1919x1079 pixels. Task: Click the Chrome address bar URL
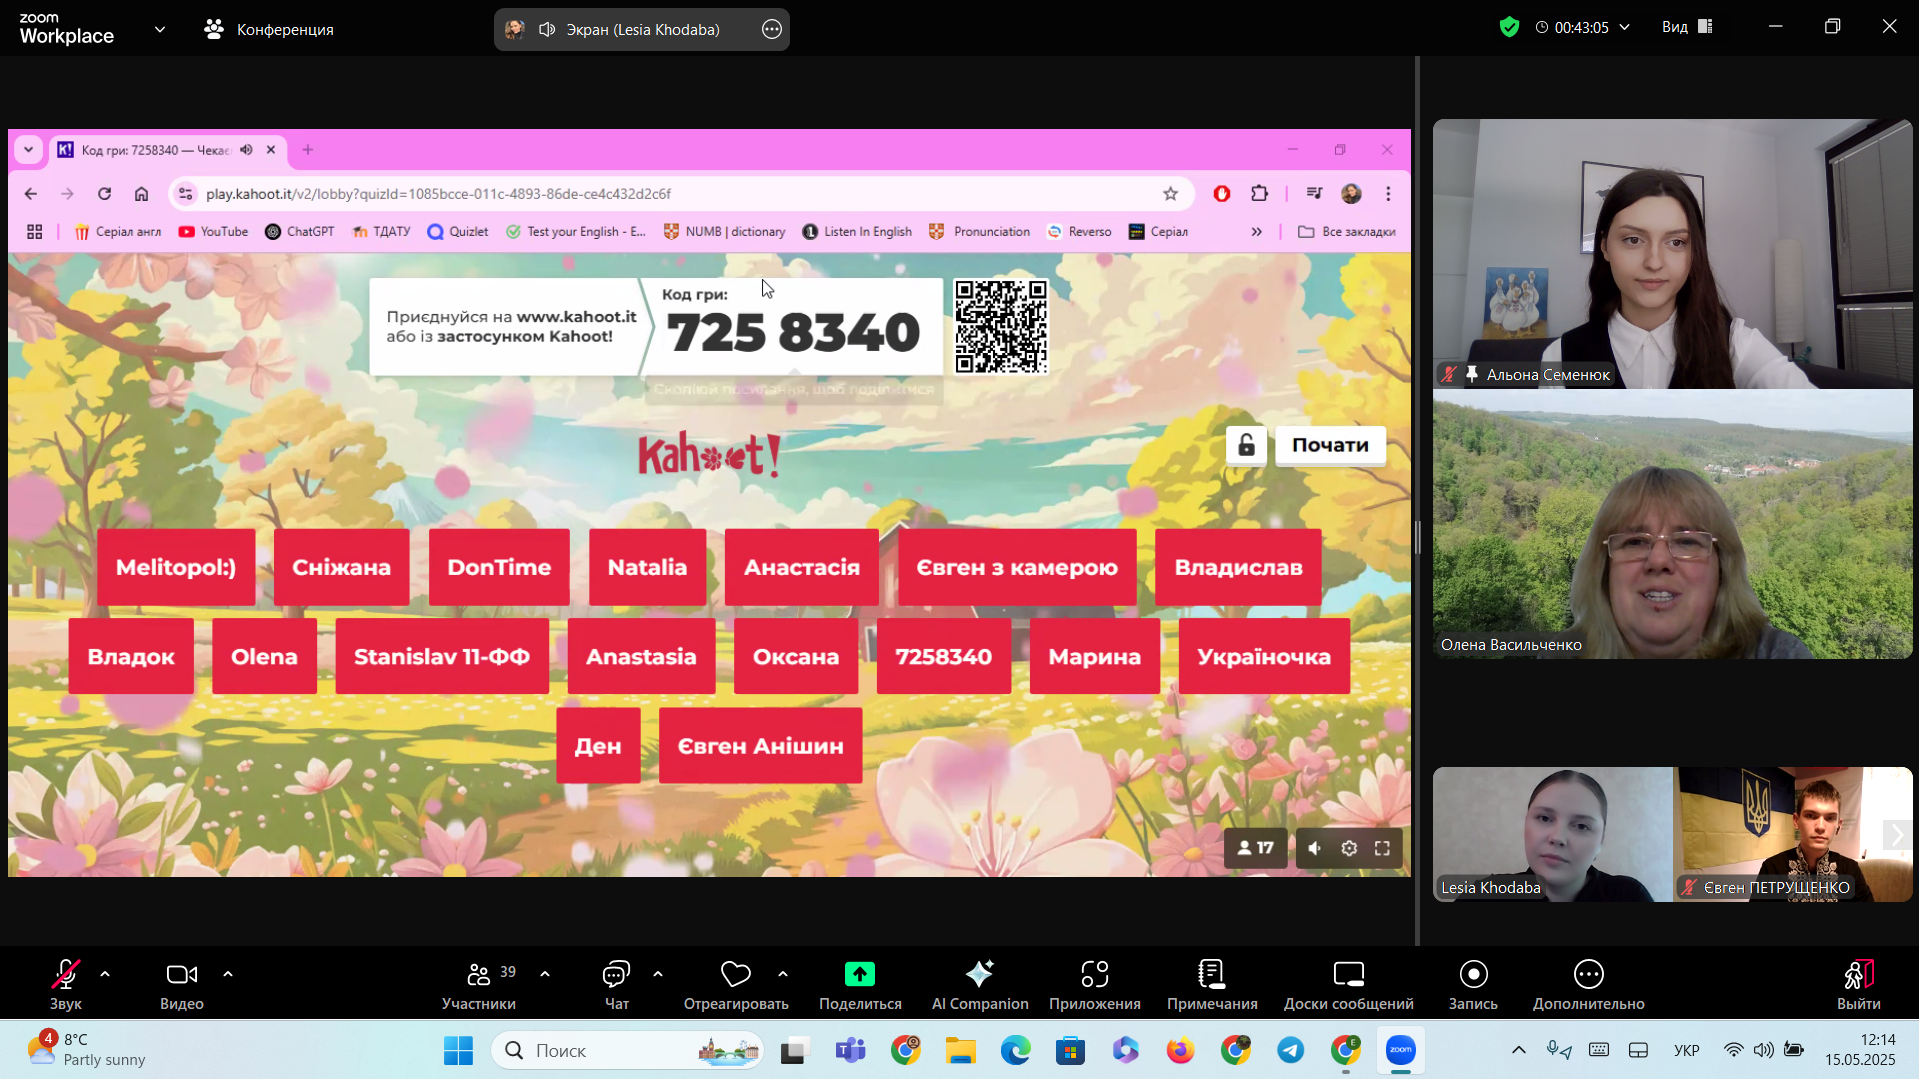coord(438,194)
